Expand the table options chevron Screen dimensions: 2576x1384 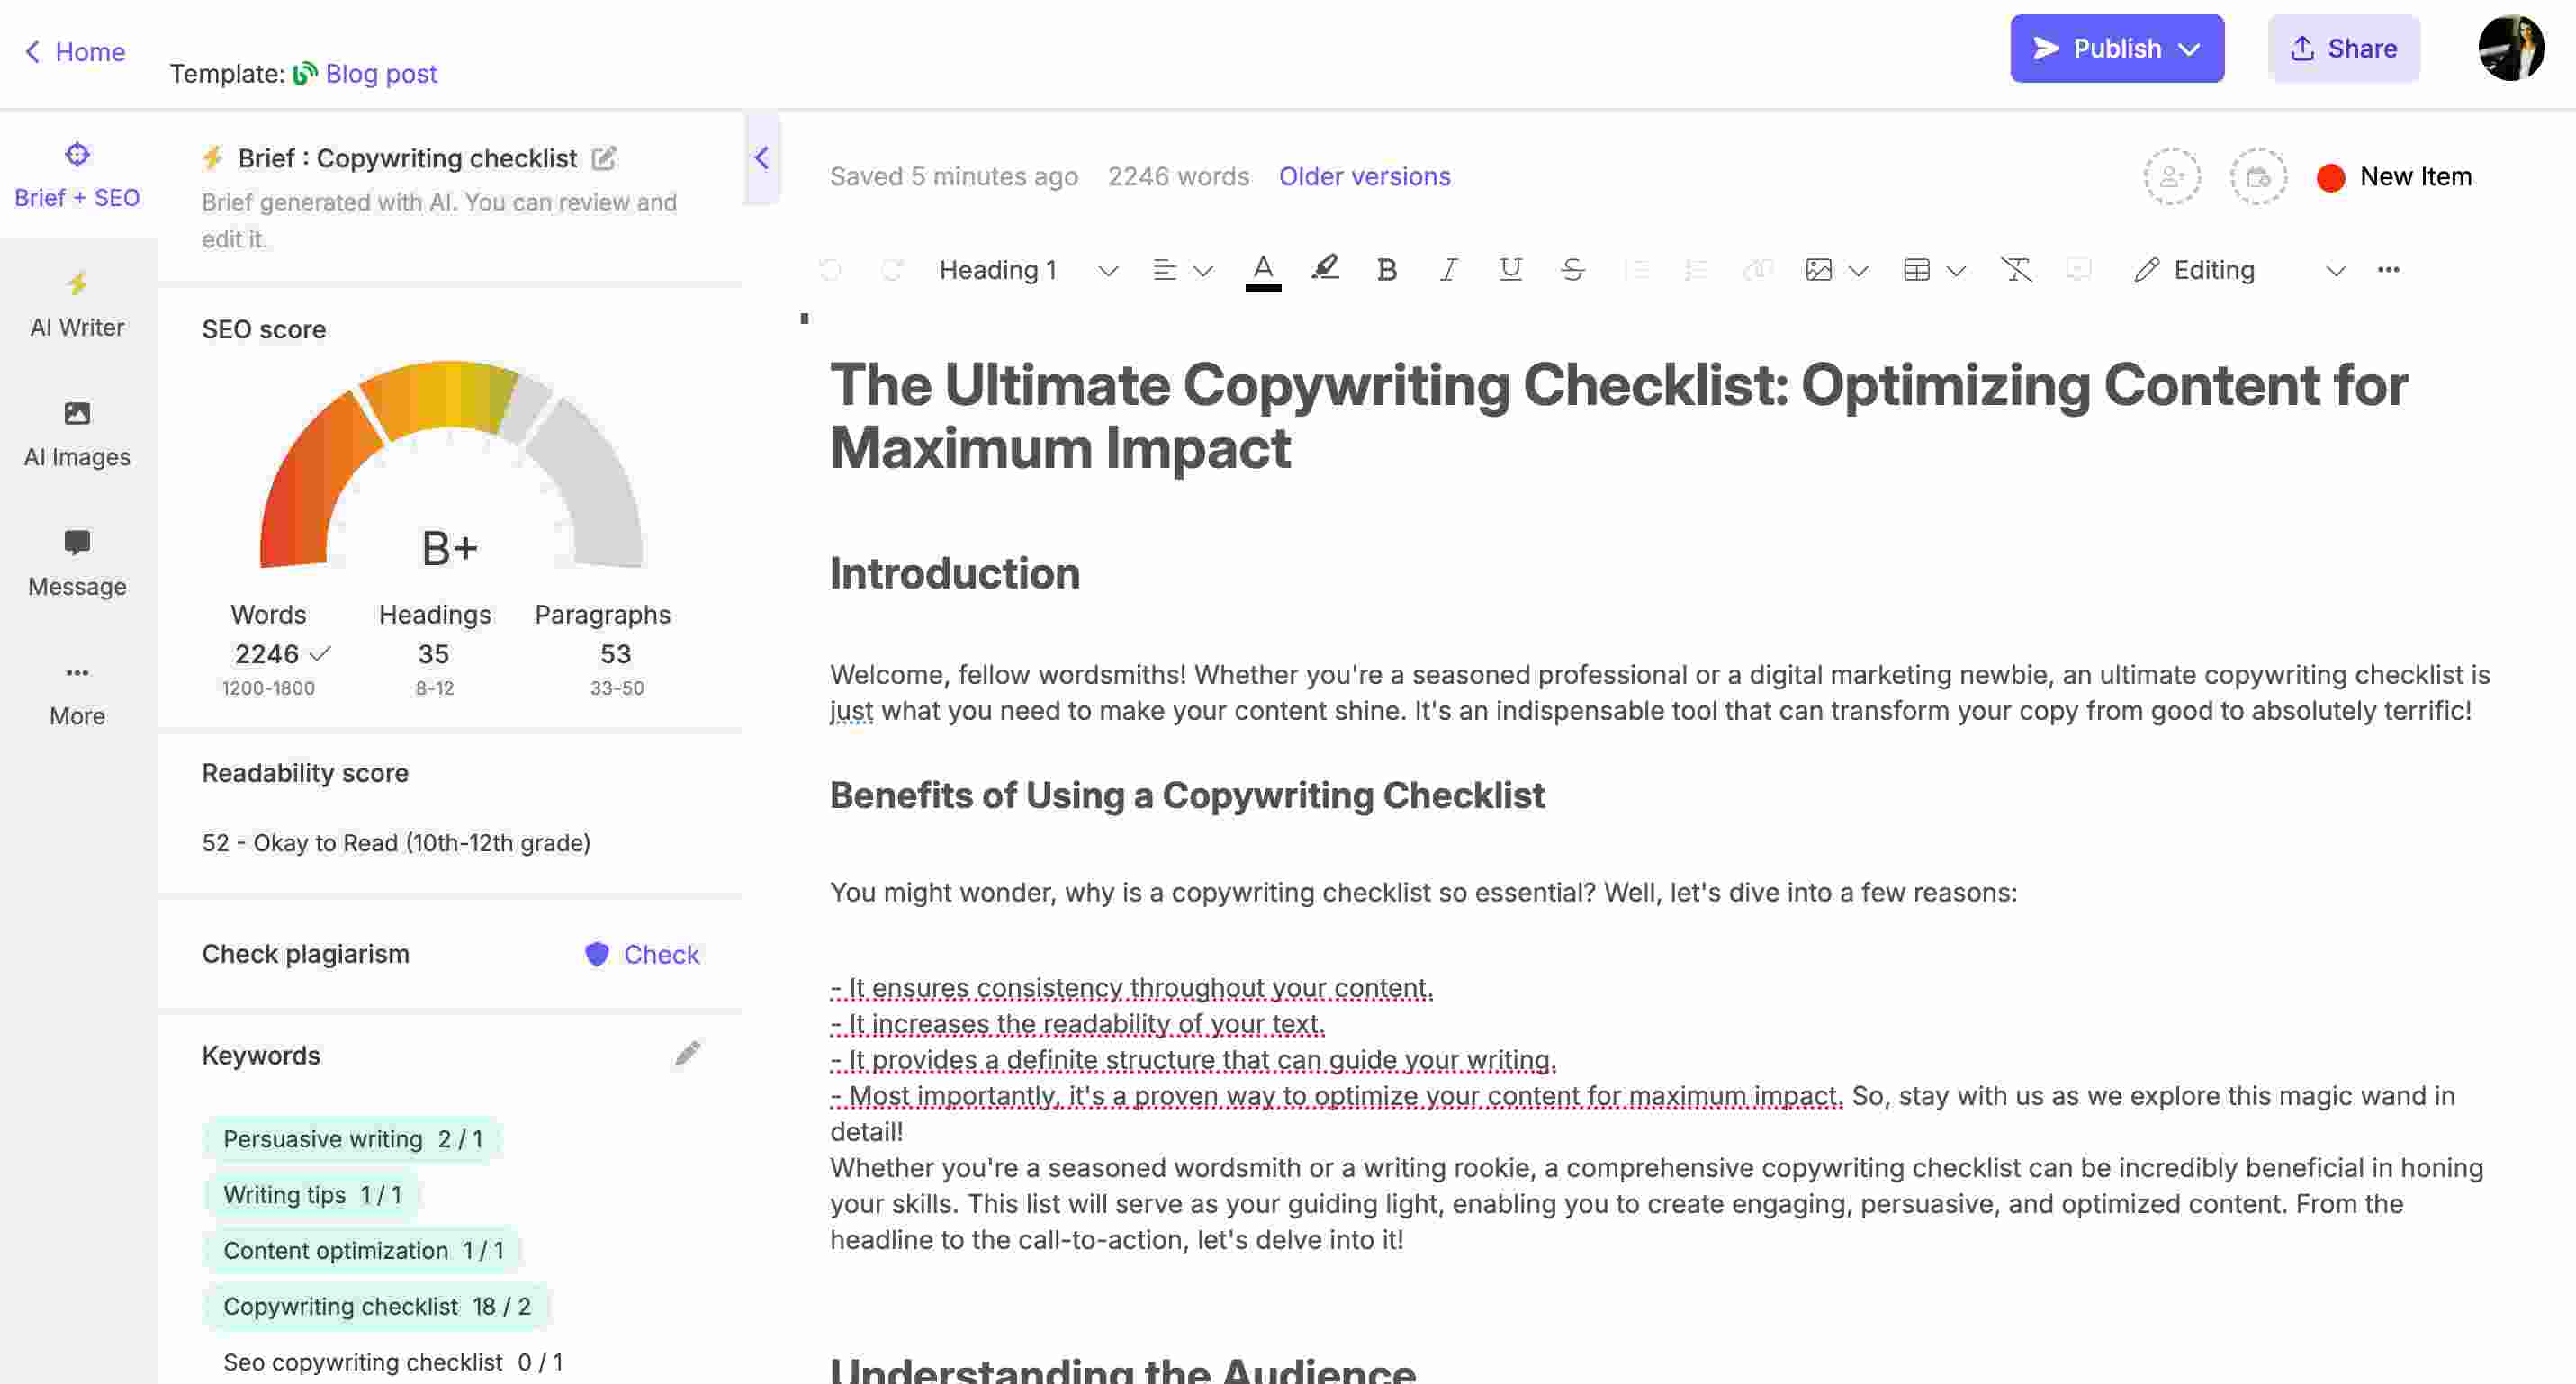(1956, 271)
